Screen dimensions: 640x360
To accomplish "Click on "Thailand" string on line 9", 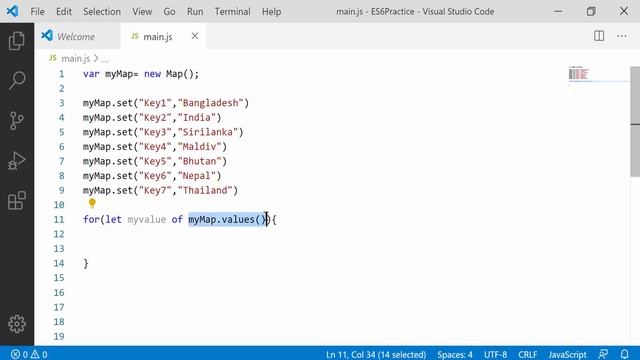I will click(x=205, y=190).
